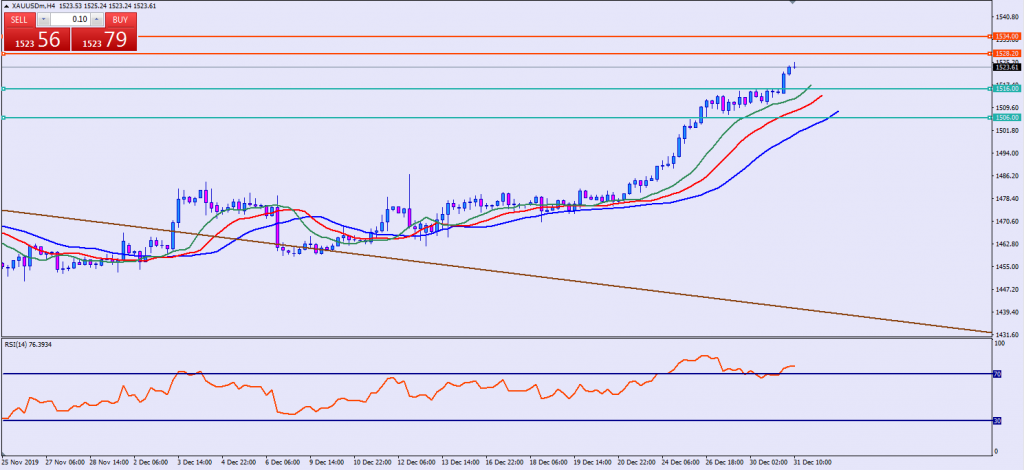The width and height of the screenshot is (1024, 470).
Task: Increase lot volume with up arrow
Action: [96, 19]
